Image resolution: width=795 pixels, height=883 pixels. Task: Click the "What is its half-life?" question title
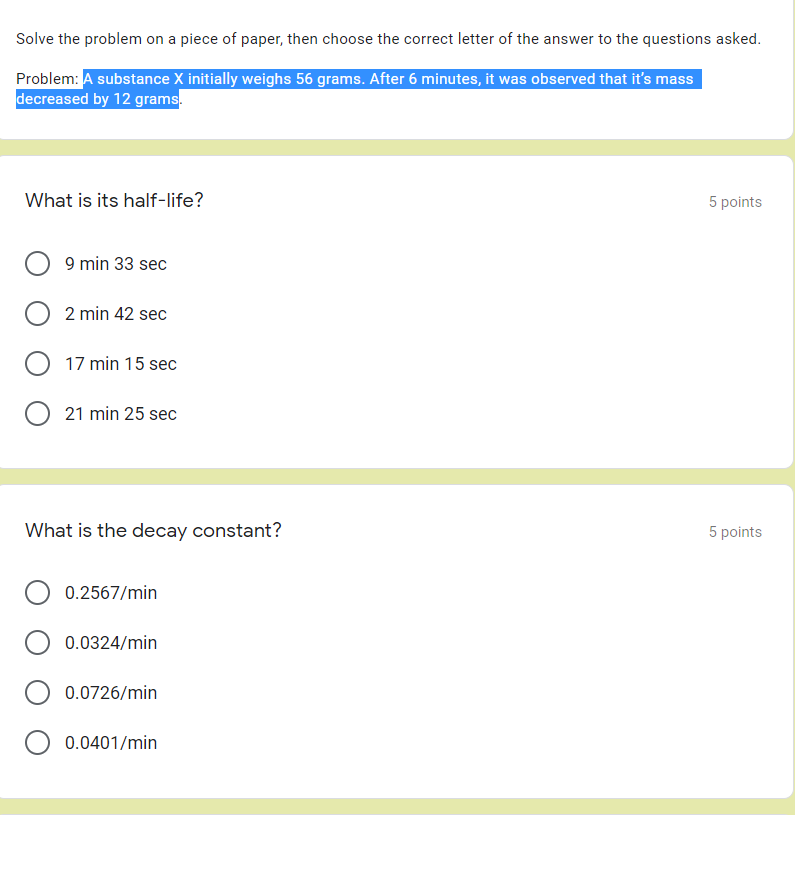(114, 200)
